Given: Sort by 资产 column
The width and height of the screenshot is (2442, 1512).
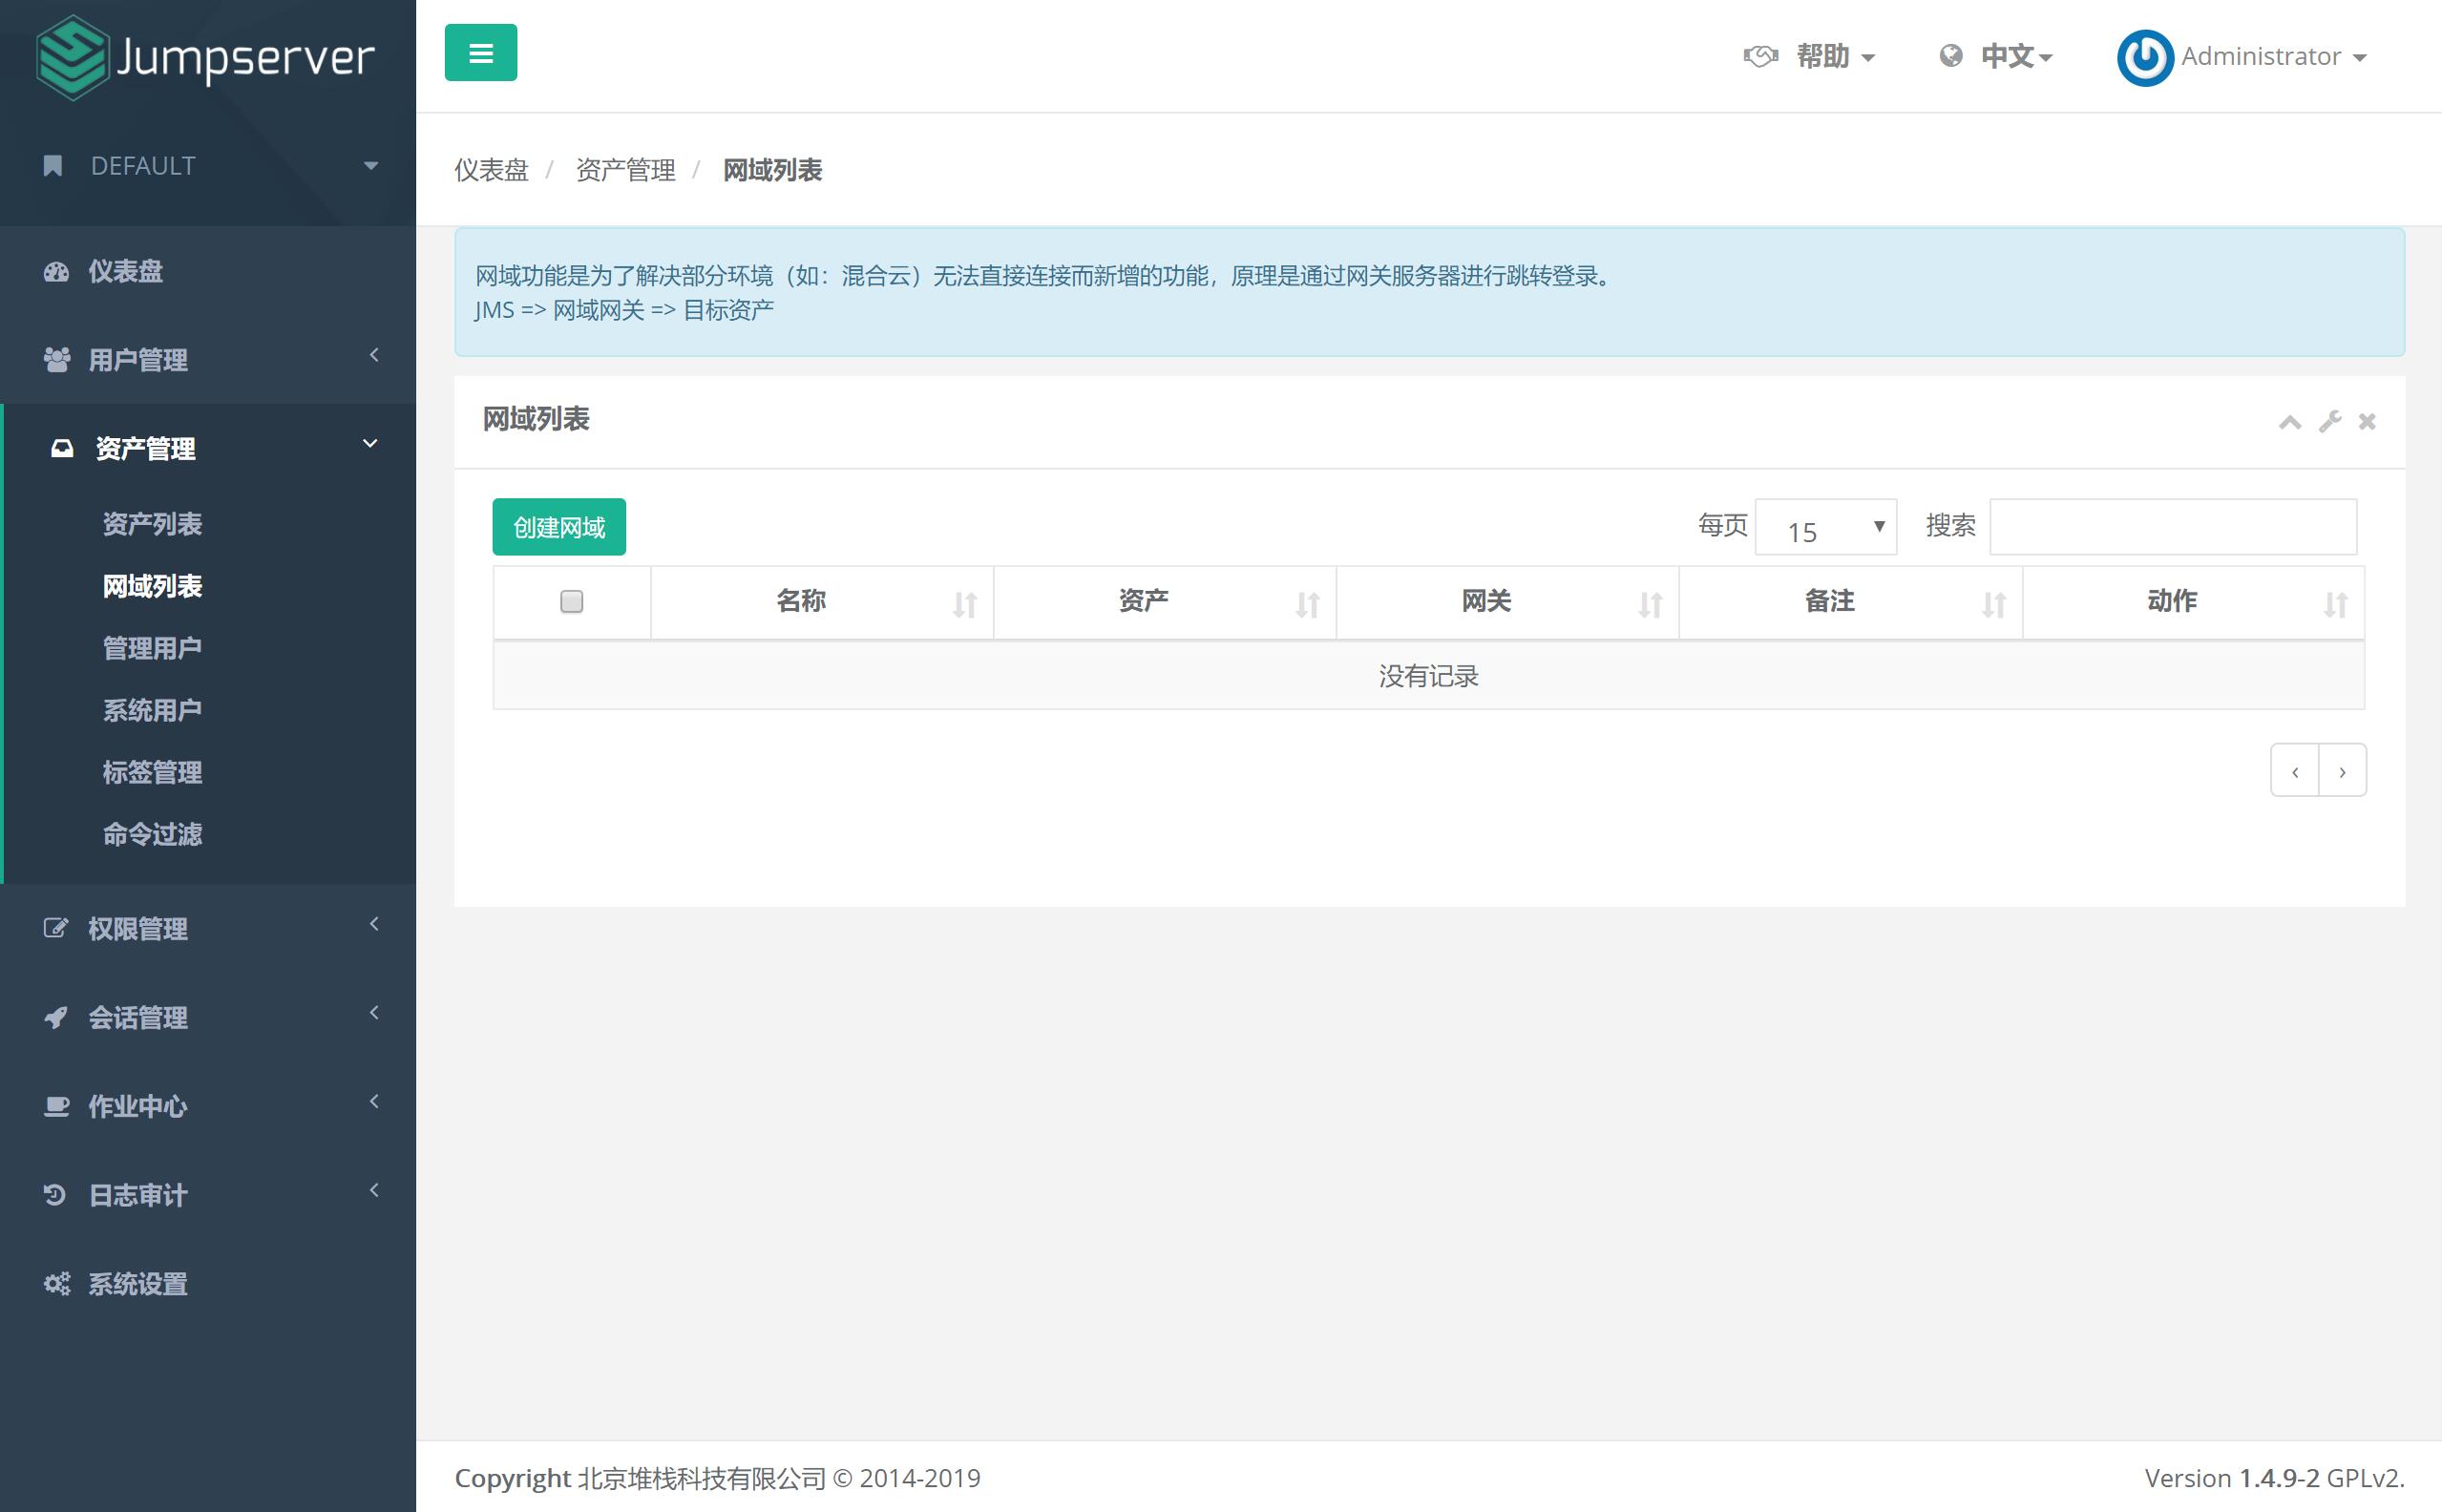Looking at the screenshot, I should pyautogui.click(x=1165, y=602).
